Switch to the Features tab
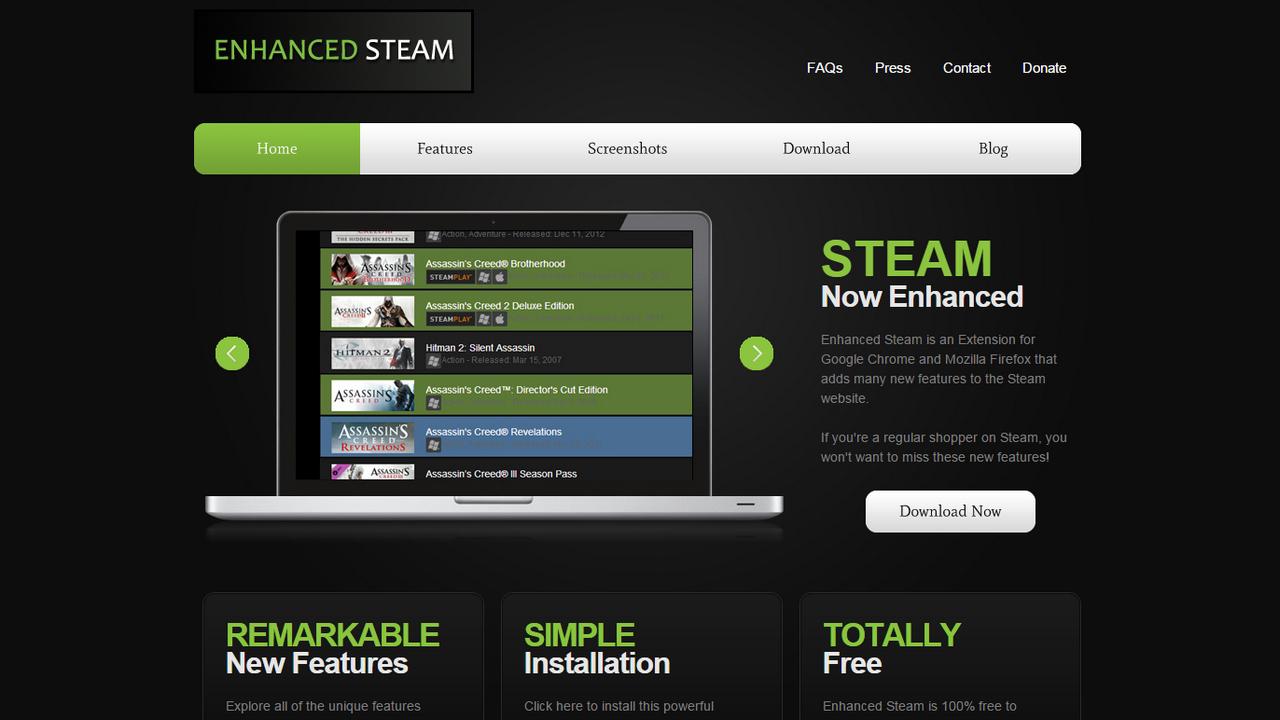1280x720 pixels. [445, 148]
